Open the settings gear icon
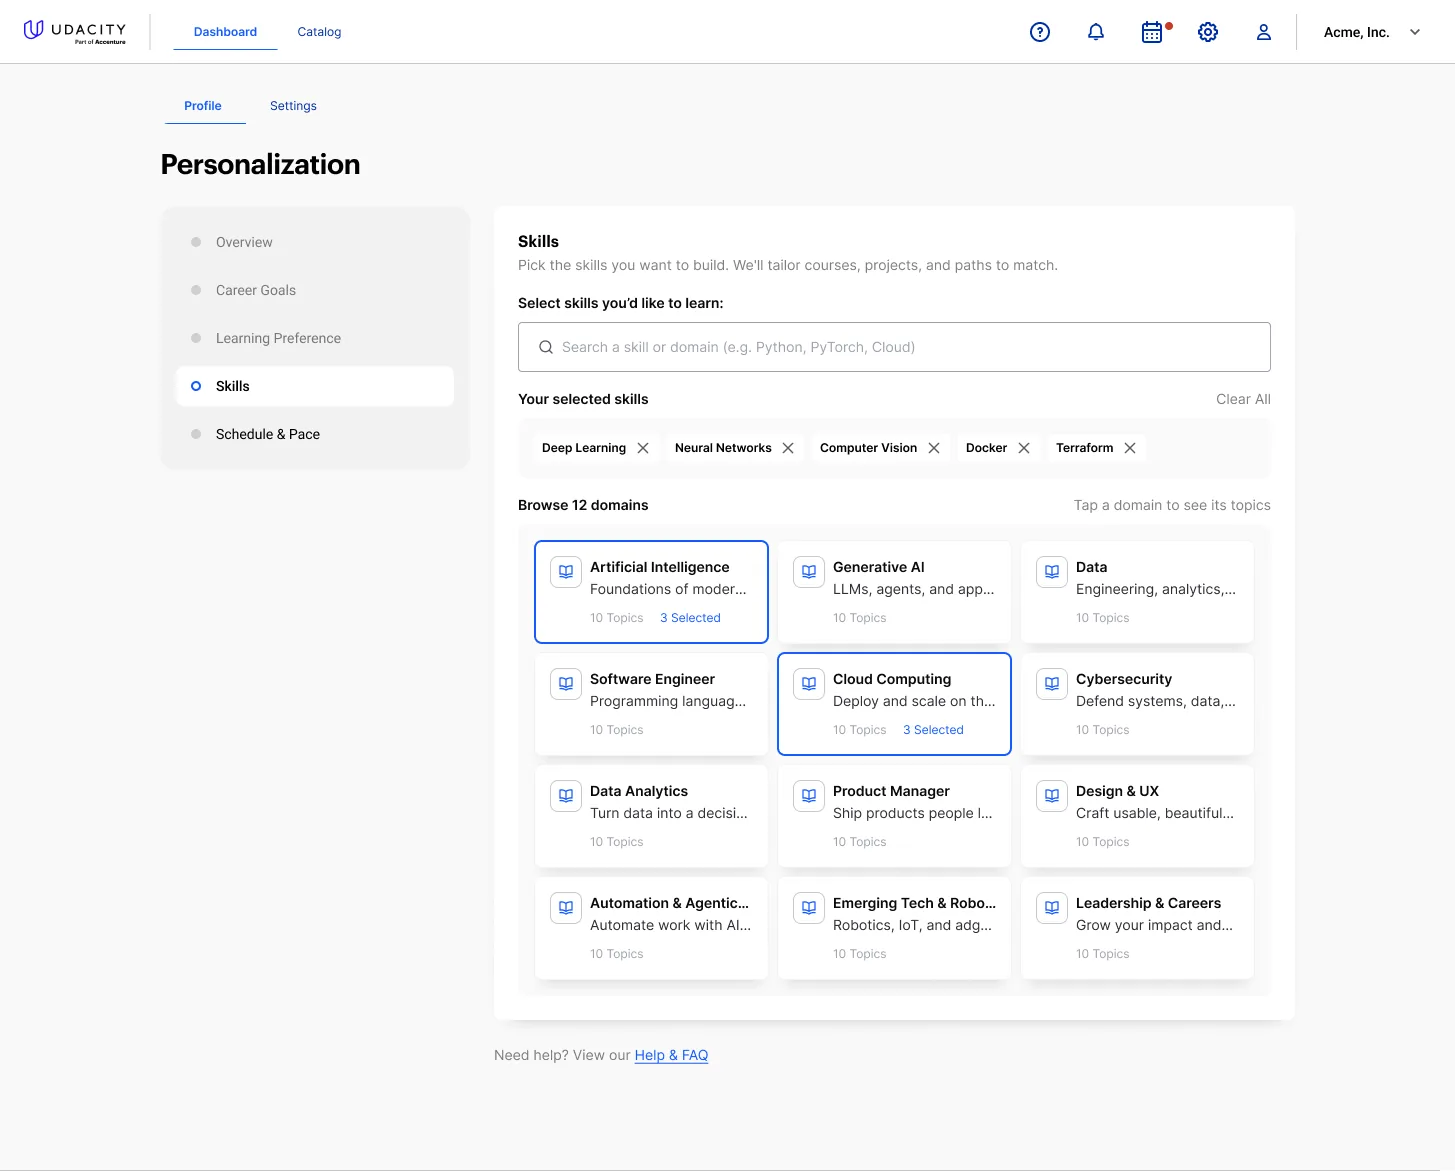Screen dimensions: 1455x1172 (x=1208, y=32)
